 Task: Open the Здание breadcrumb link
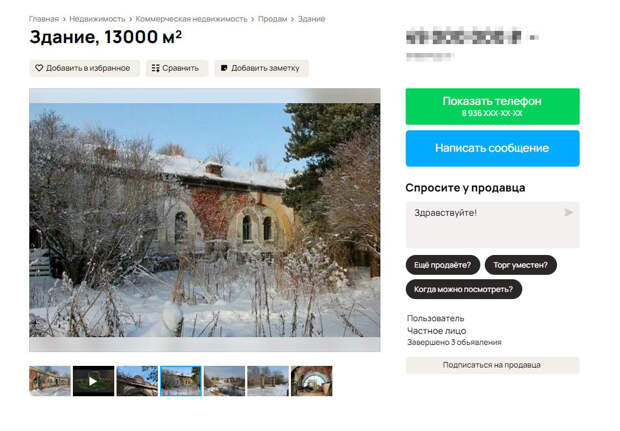pos(312,19)
